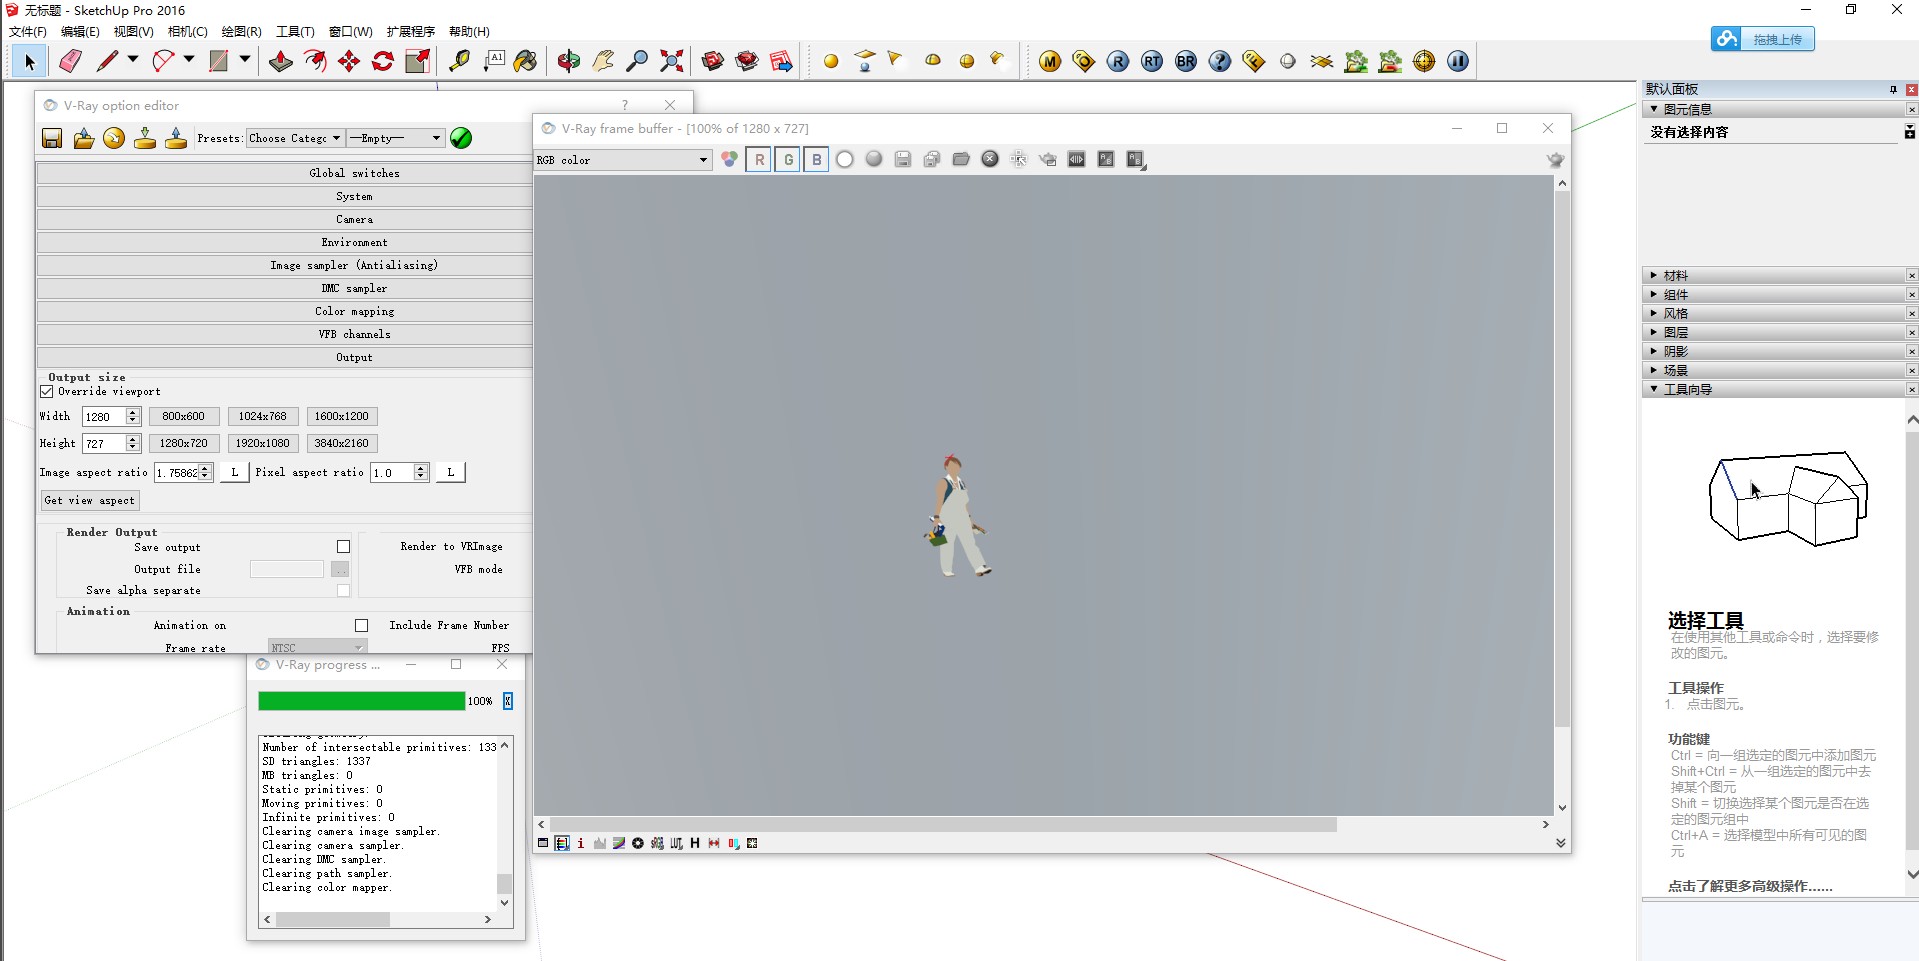
Task: Open the V-Ray material editor (M)
Action: [1050, 62]
